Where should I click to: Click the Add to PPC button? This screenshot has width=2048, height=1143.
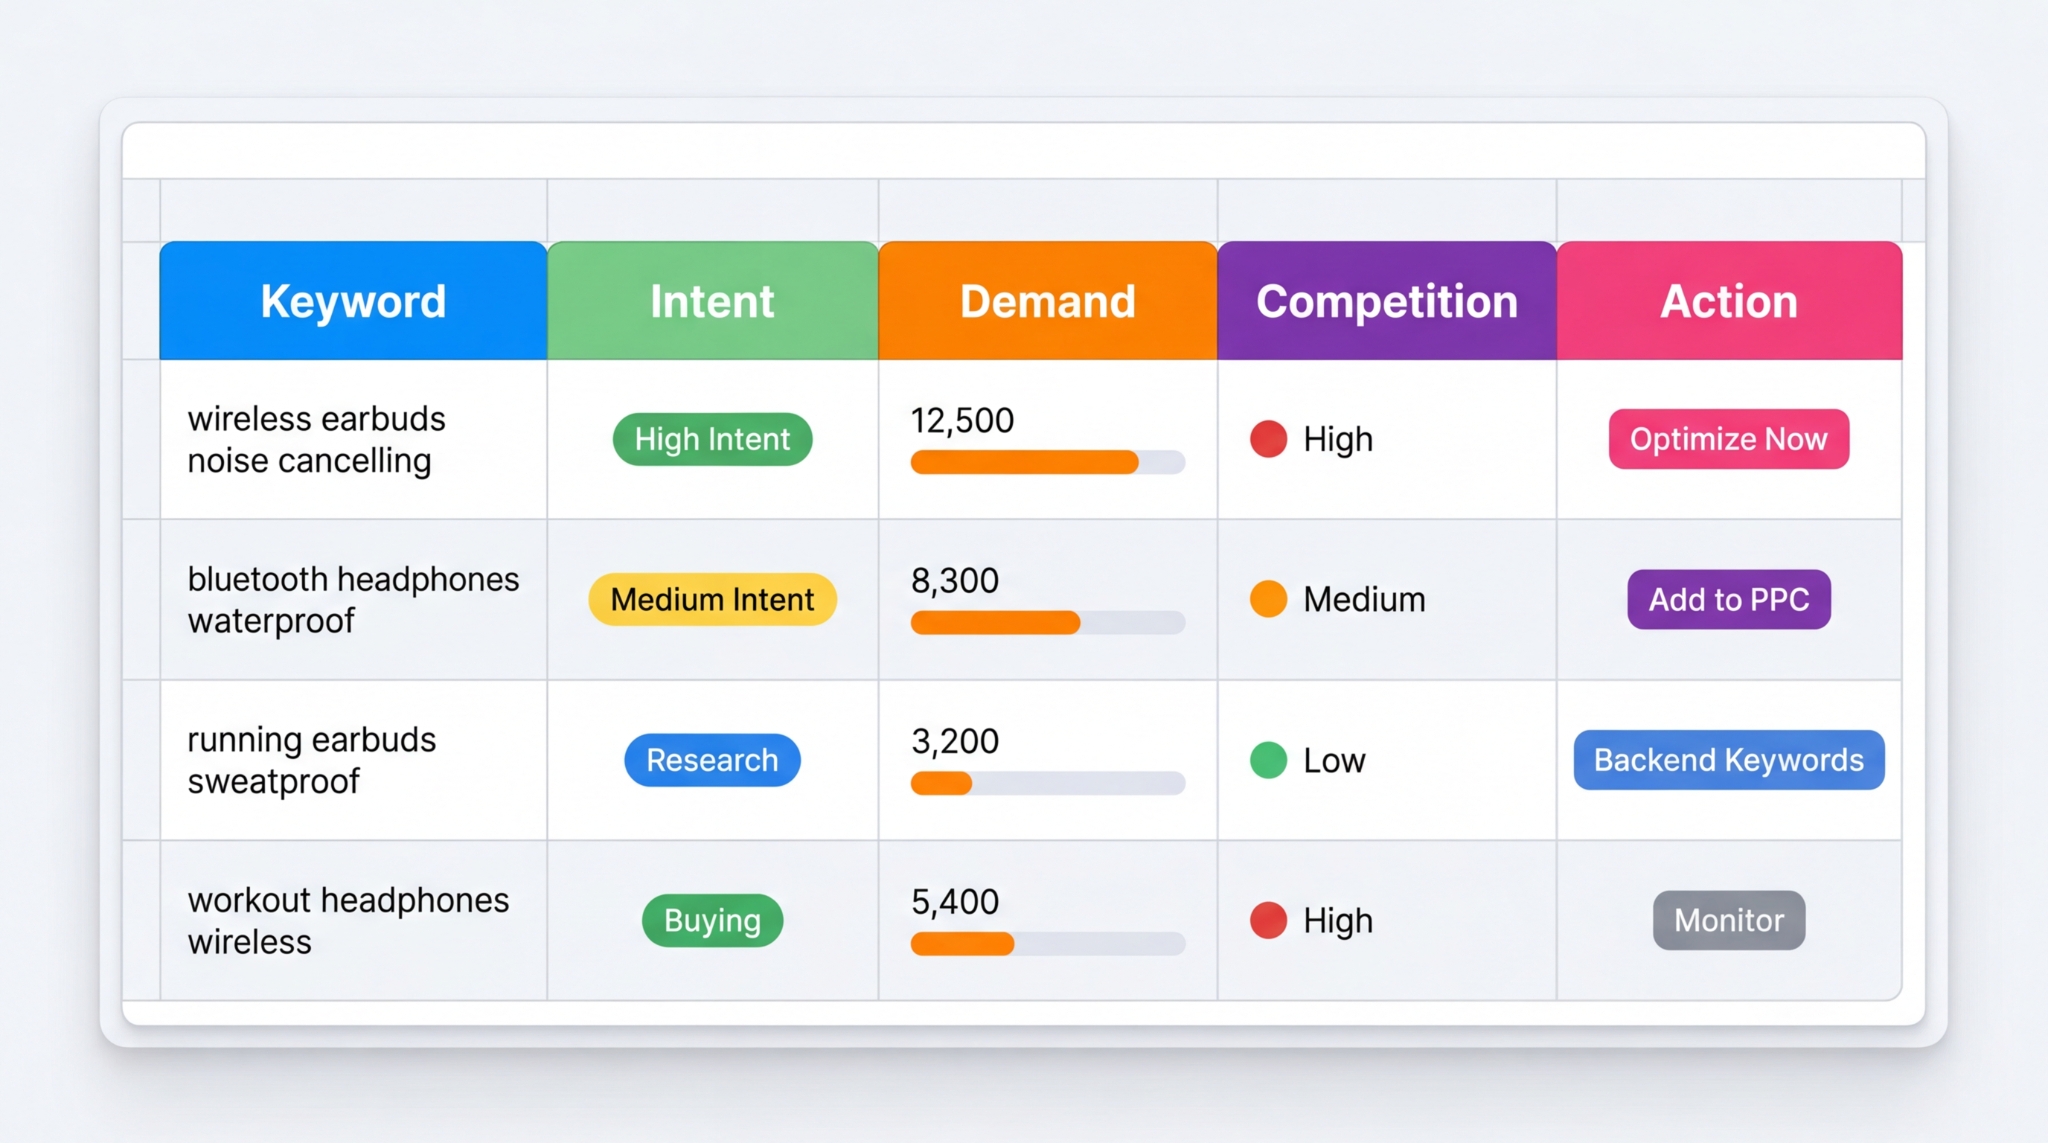tap(1728, 599)
